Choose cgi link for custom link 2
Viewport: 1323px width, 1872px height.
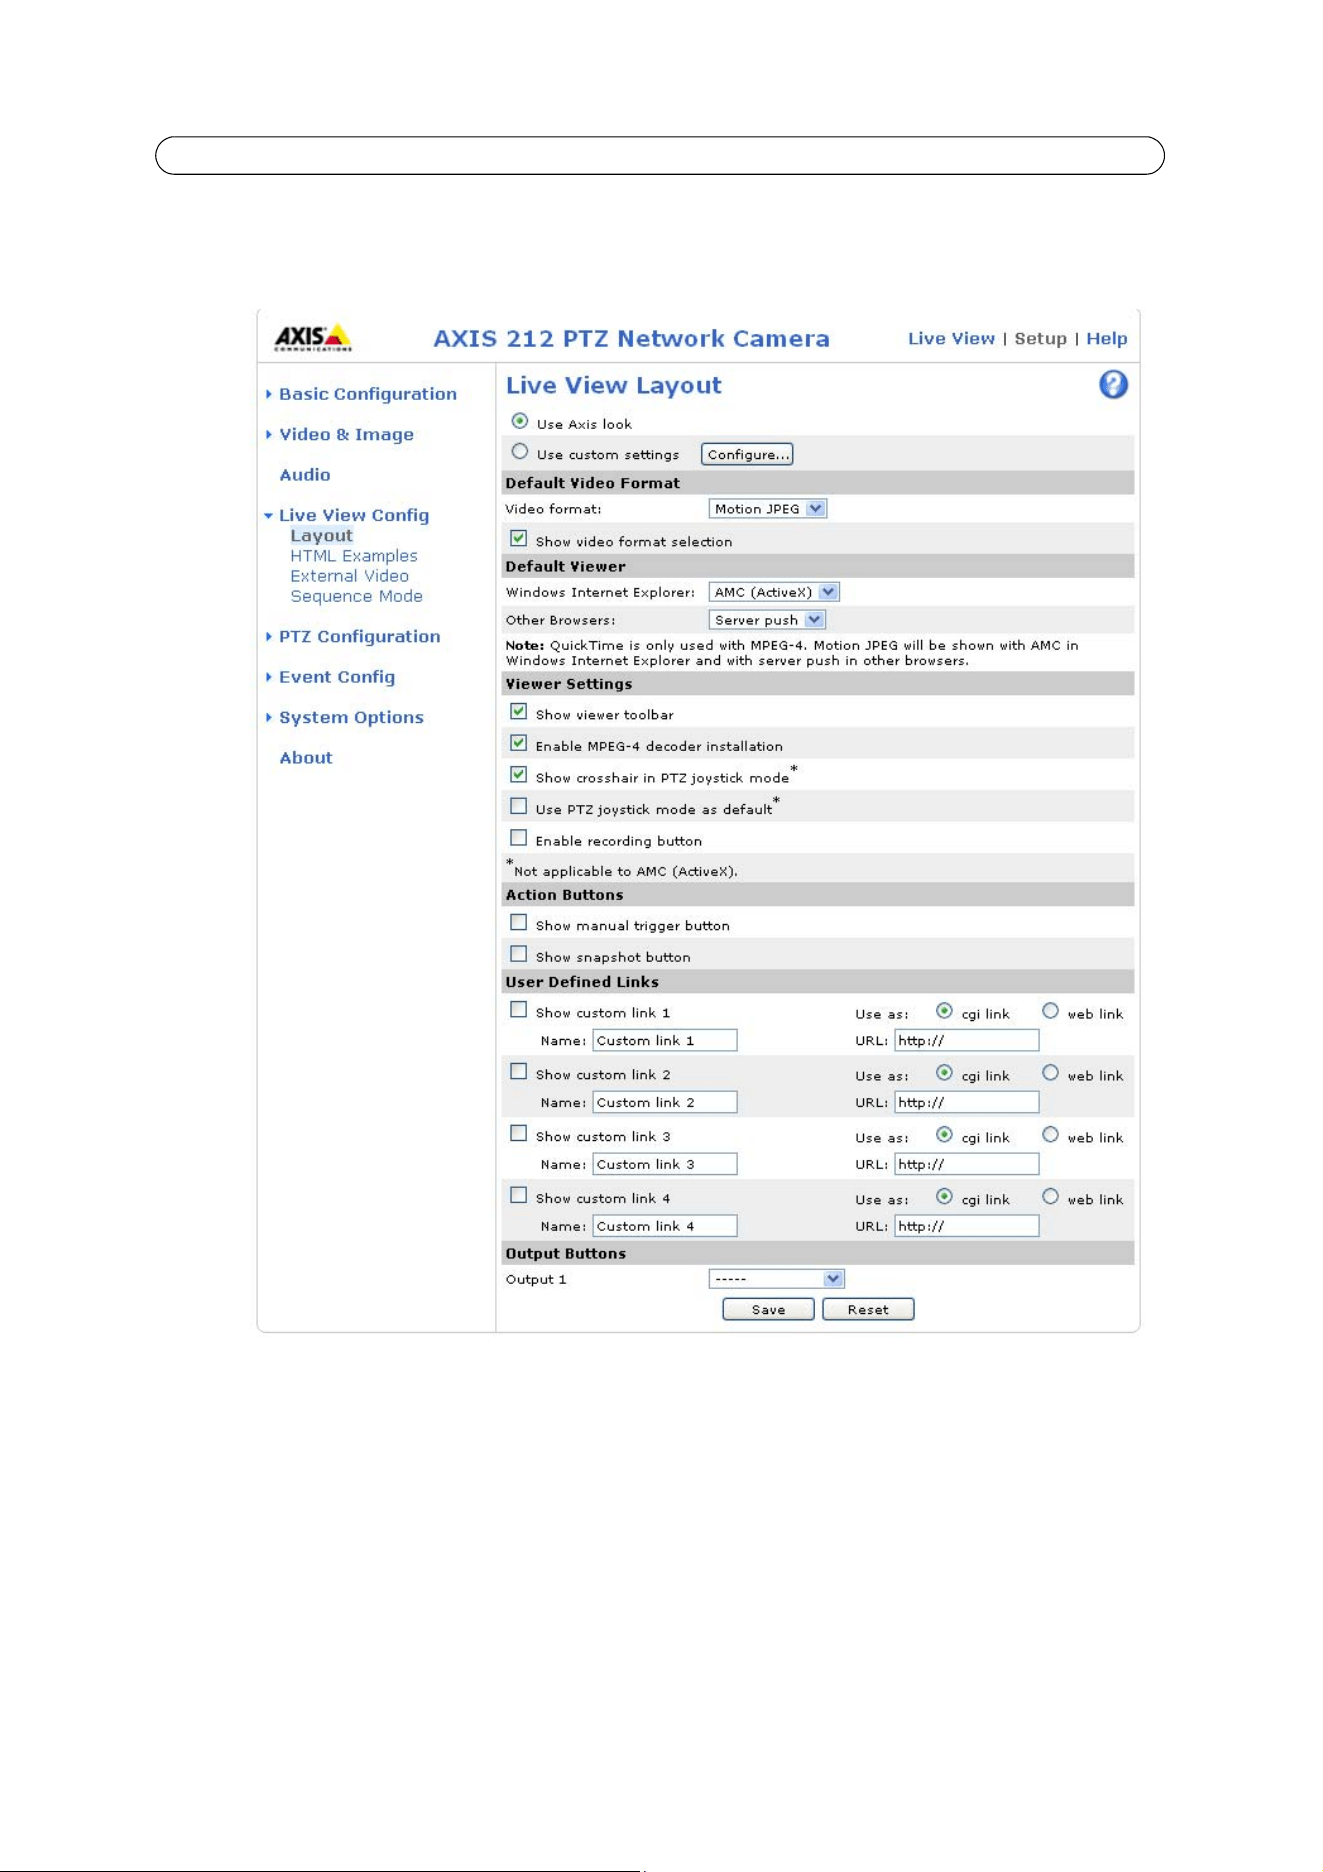(944, 1073)
